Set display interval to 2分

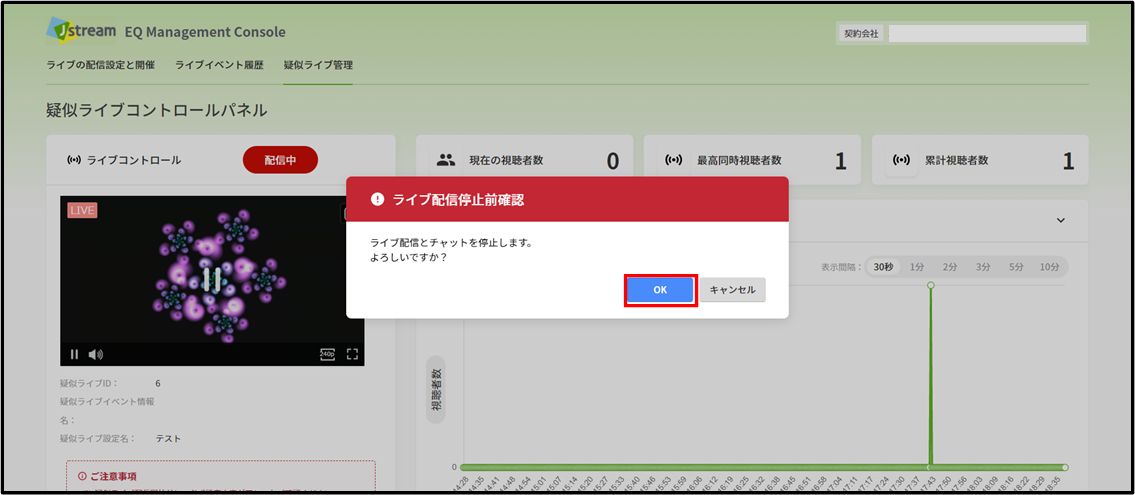click(950, 267)
